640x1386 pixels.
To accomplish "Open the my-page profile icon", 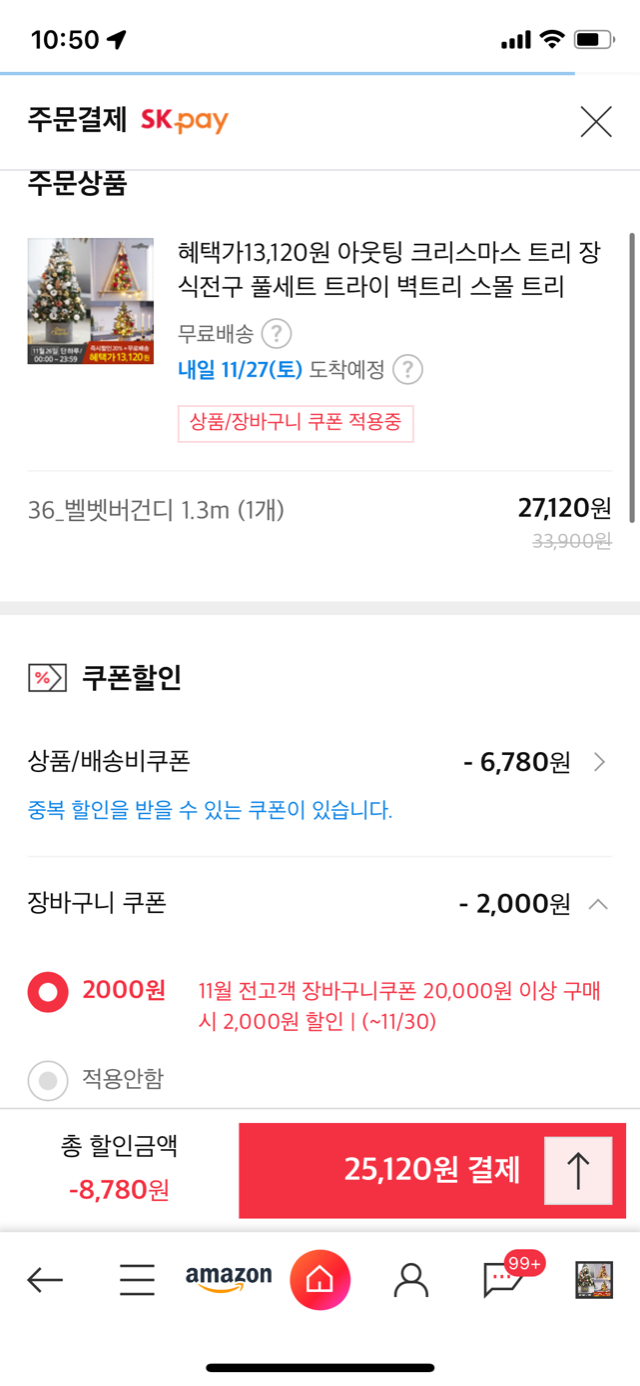I will point(411,1279).
